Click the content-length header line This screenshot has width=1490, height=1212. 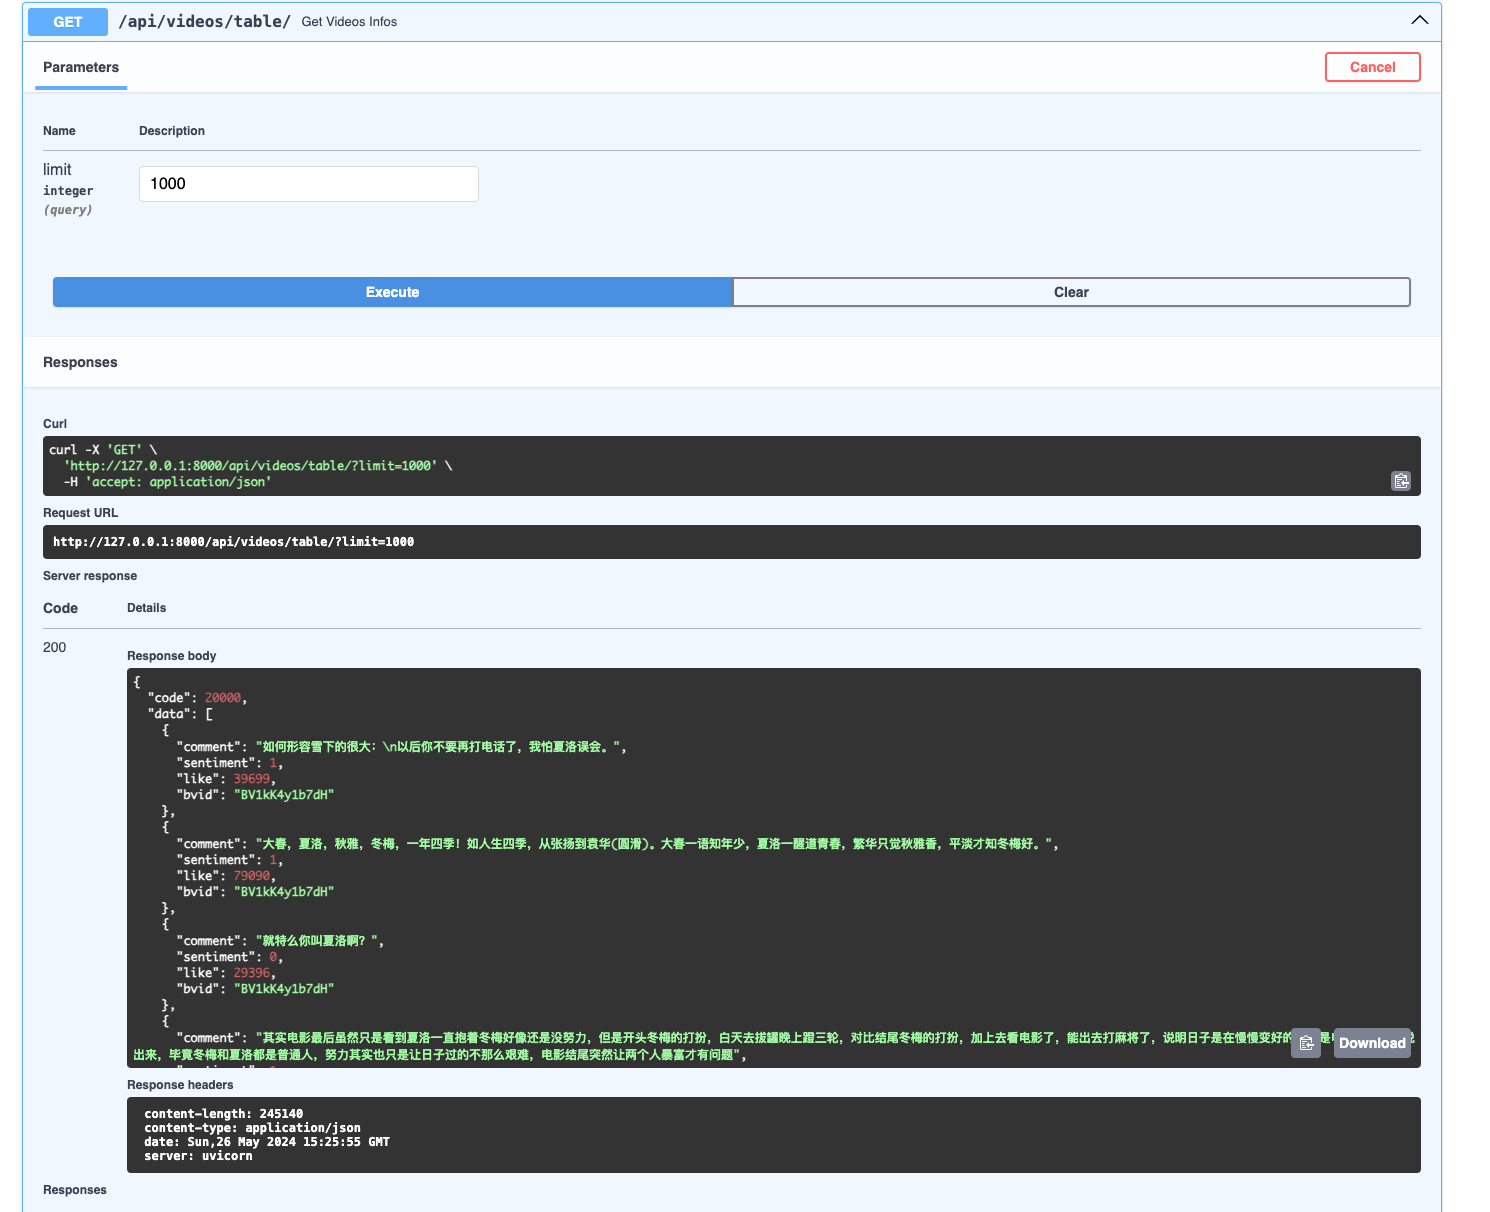[223, 1114]
